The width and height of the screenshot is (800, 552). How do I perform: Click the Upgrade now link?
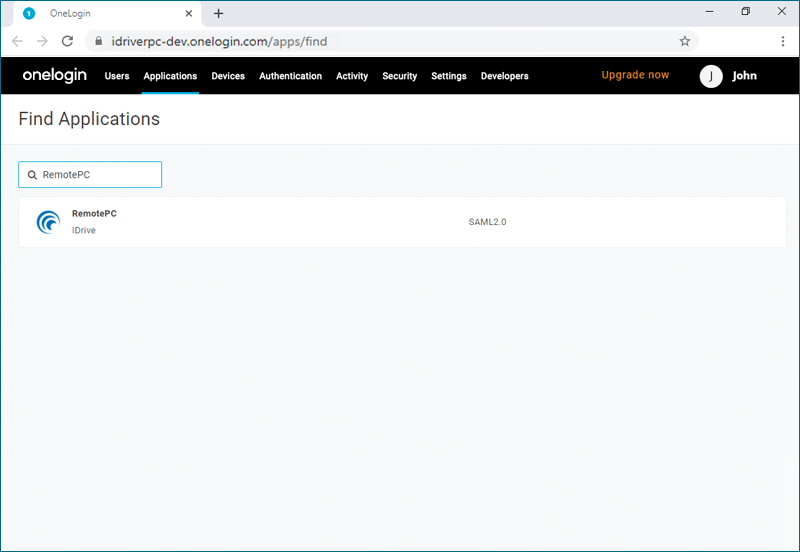tap(635, 75)
